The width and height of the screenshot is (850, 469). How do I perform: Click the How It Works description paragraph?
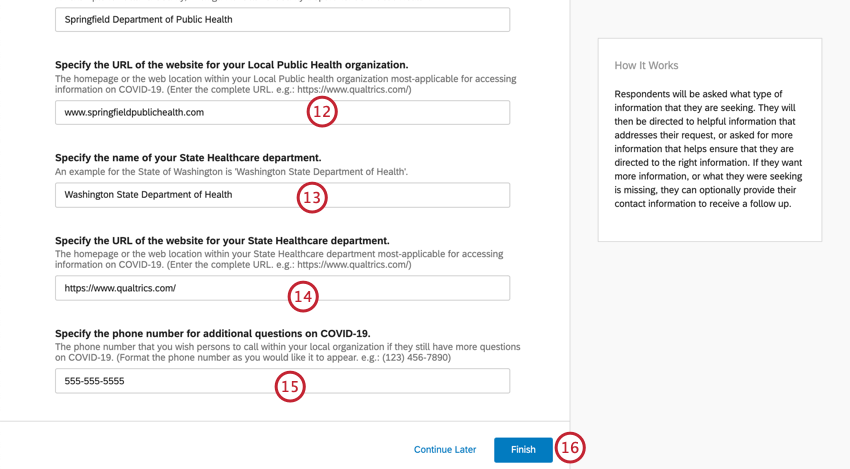click(708, 149)
